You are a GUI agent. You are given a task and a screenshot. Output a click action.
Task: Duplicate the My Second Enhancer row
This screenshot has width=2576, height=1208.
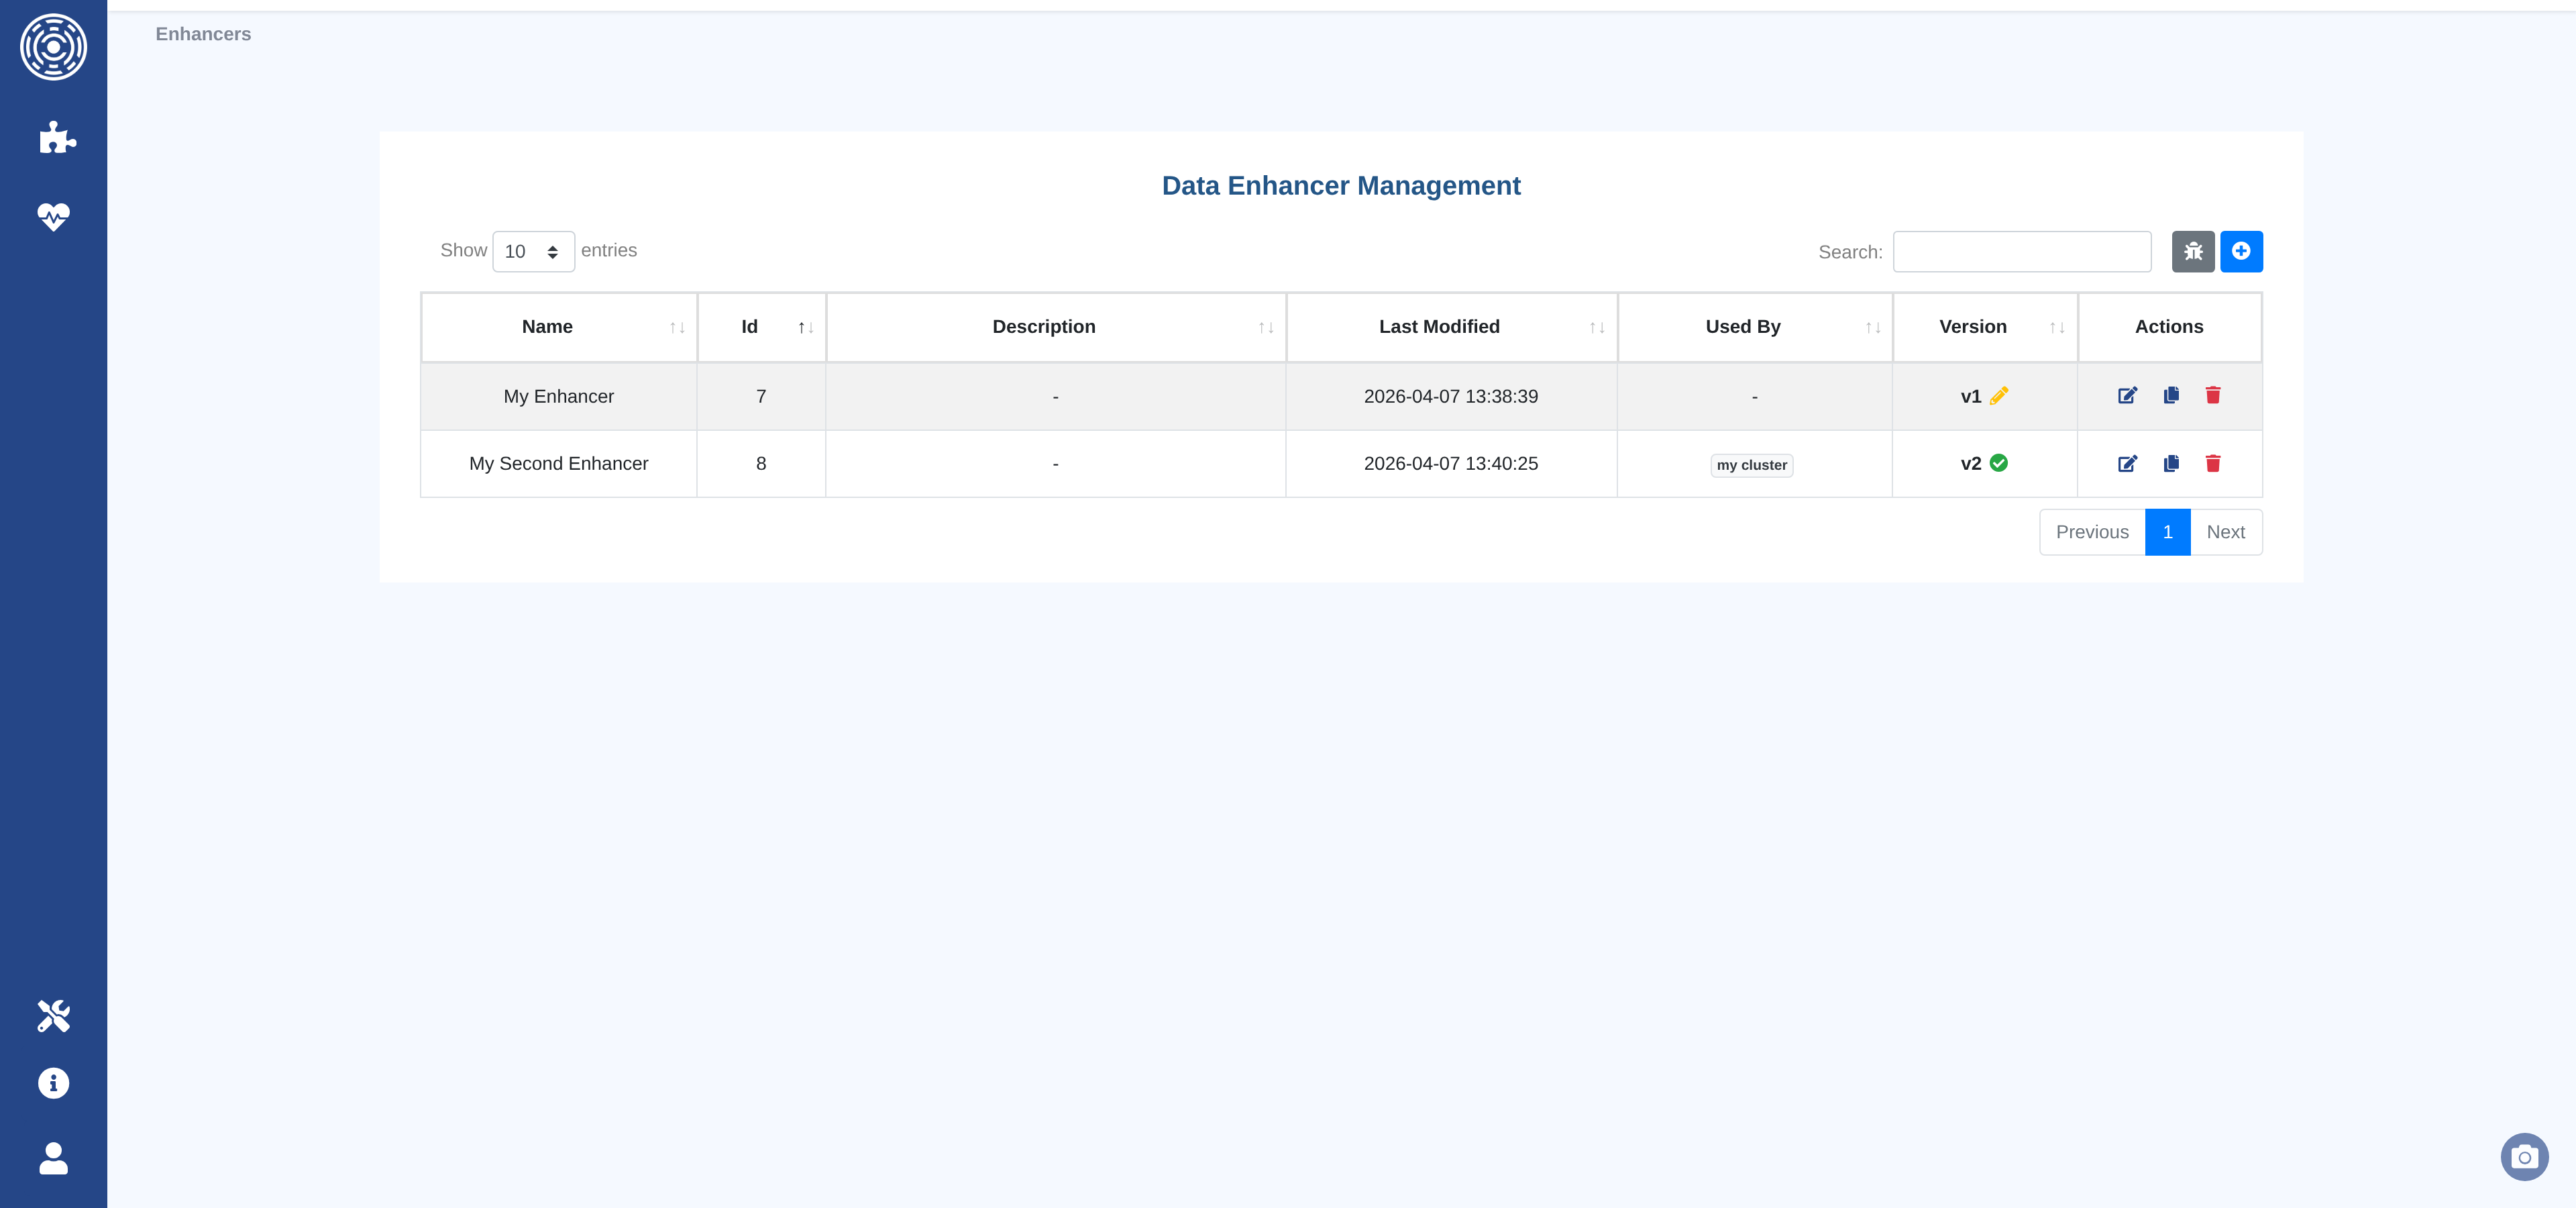[2170, 464]
